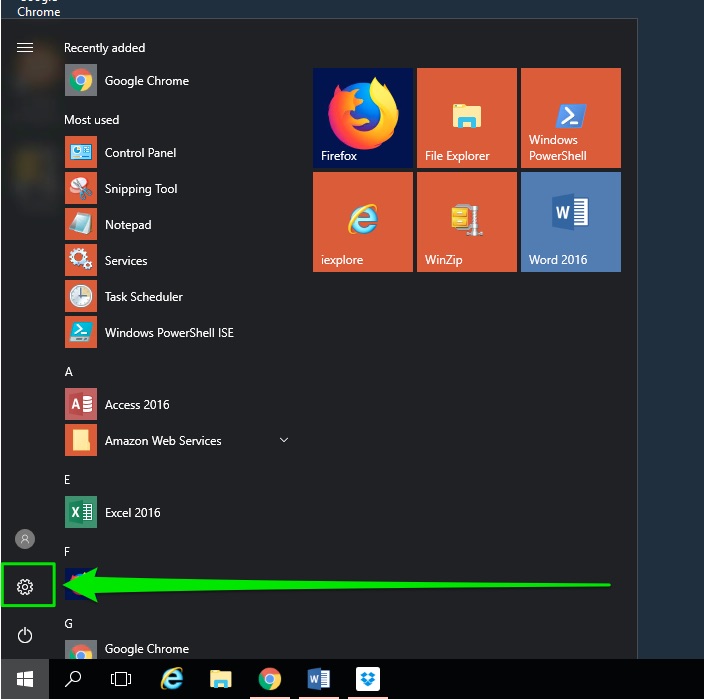This screenshot has height=699, width=704.
Task: Open Access 2016 under section A
Action: [178, 404]
